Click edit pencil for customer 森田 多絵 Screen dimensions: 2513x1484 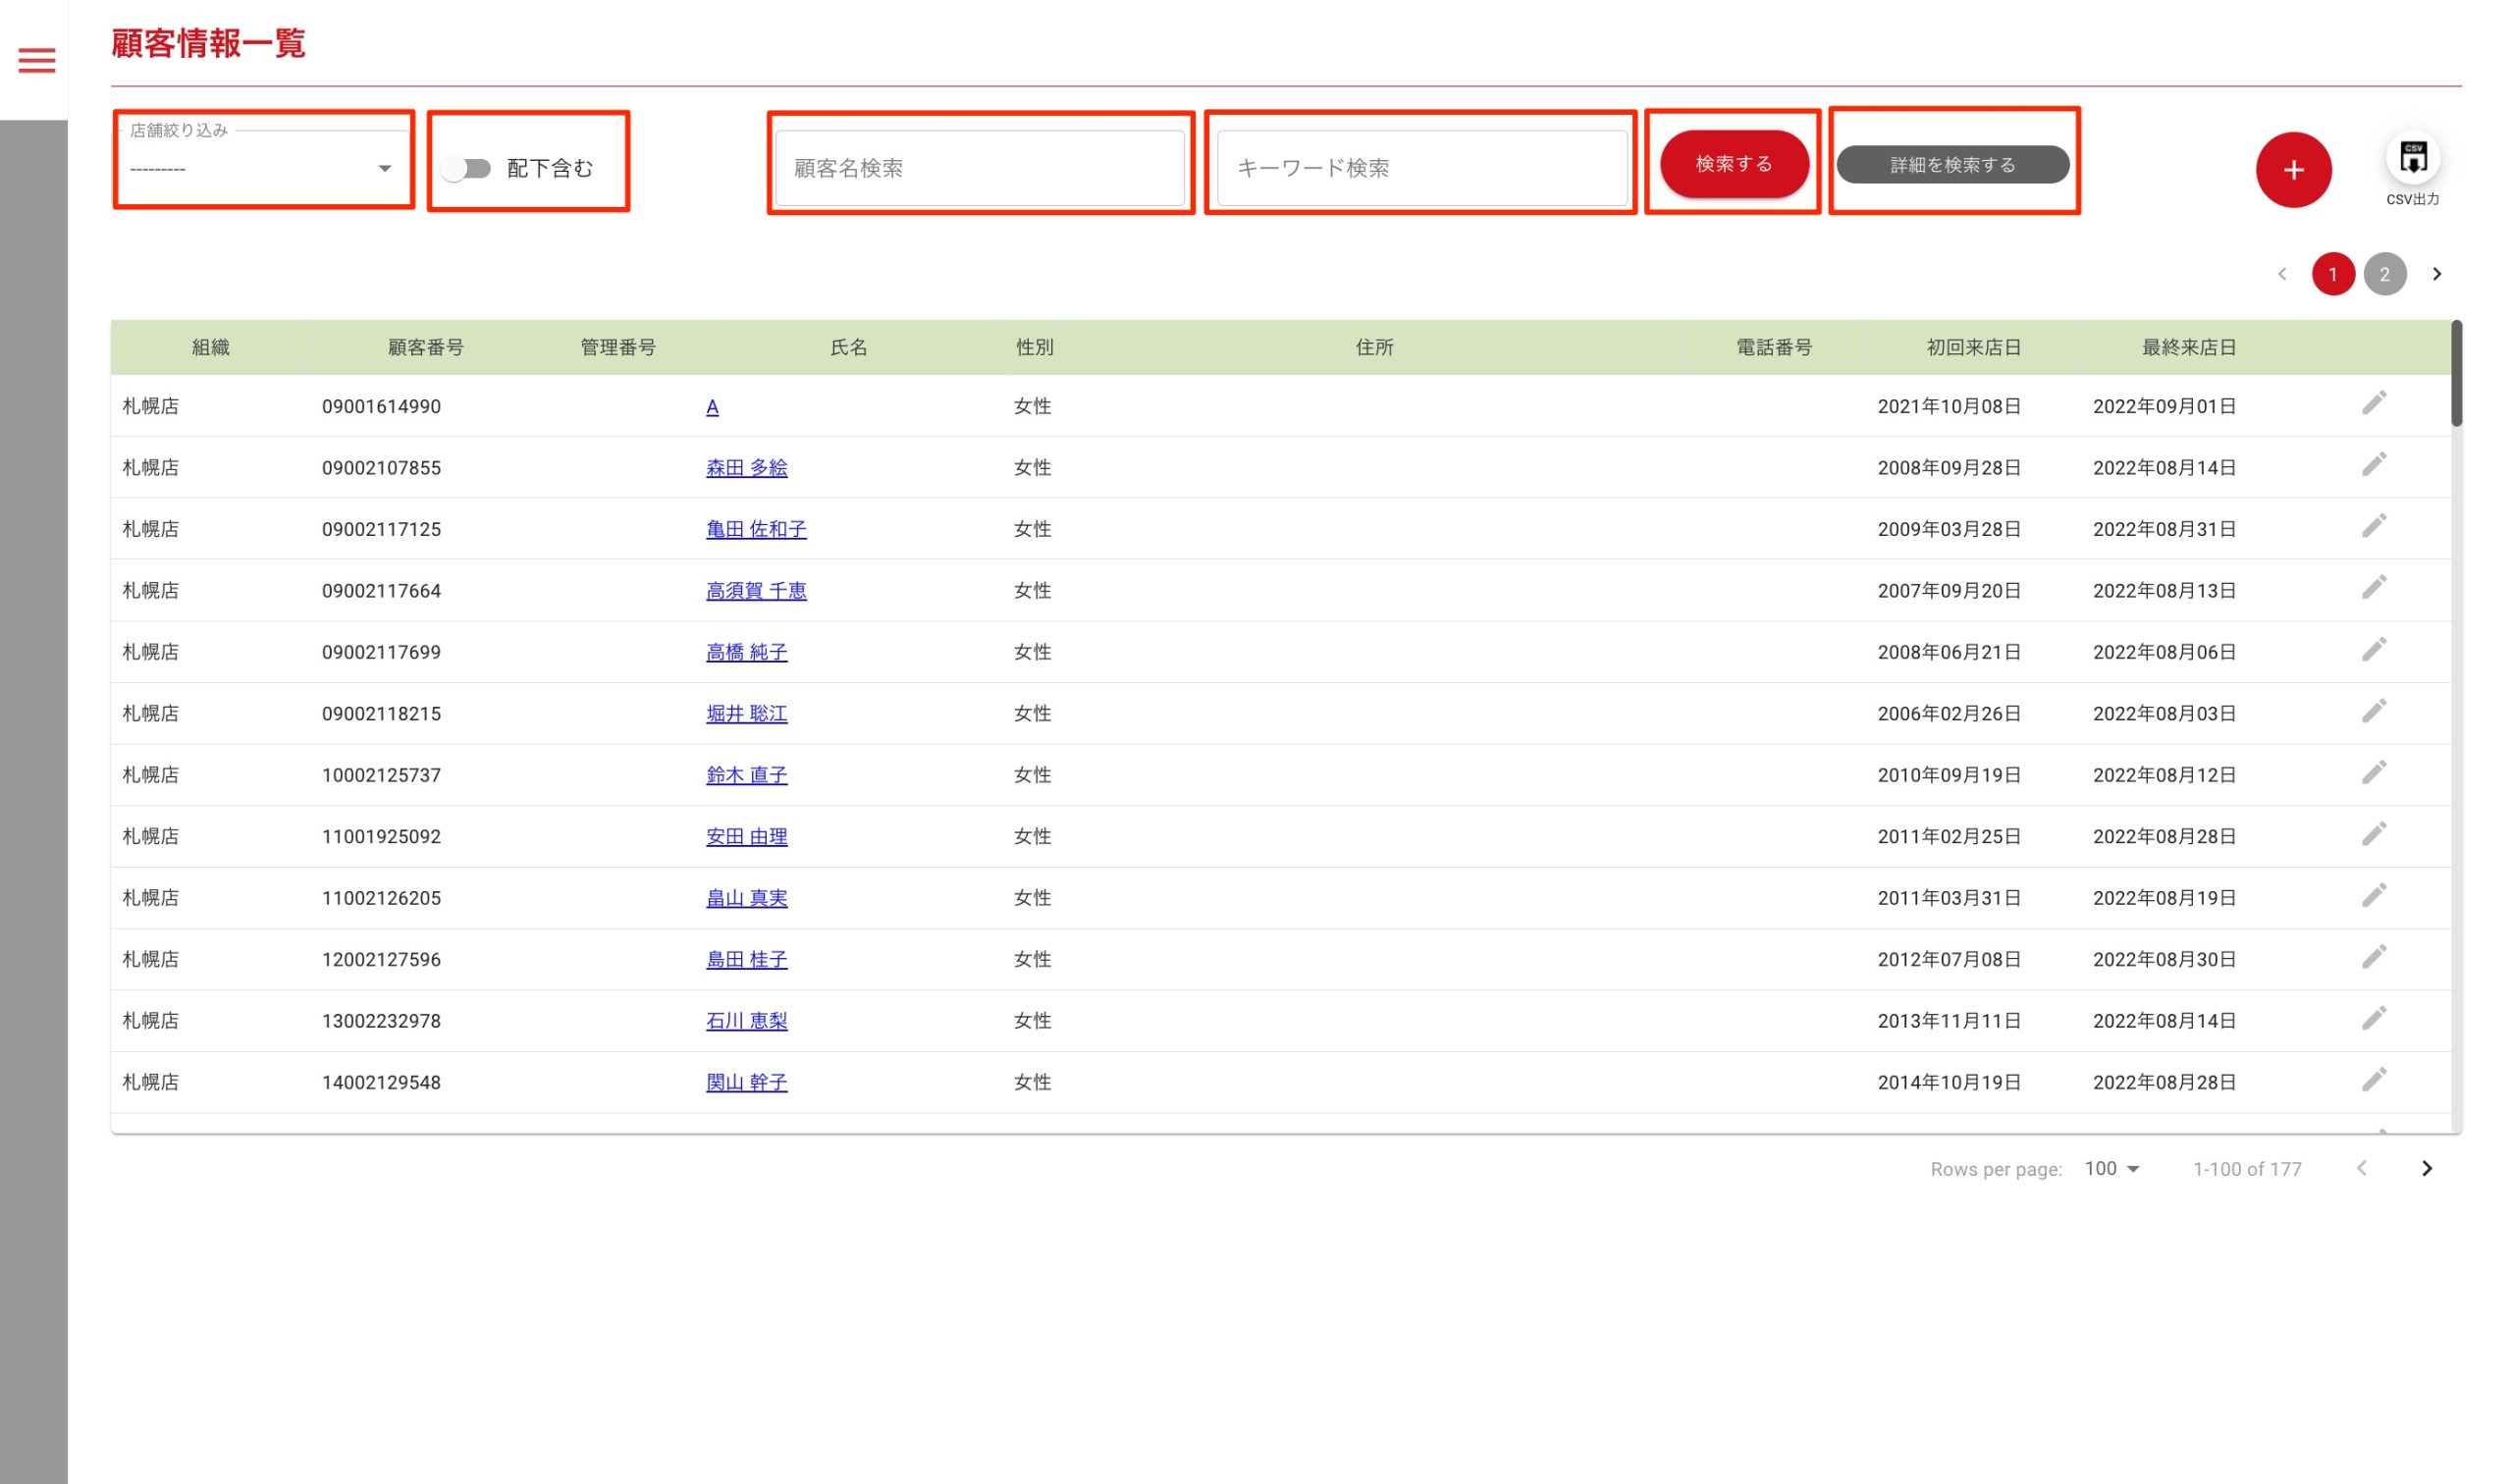click(x=2373, y=464)
